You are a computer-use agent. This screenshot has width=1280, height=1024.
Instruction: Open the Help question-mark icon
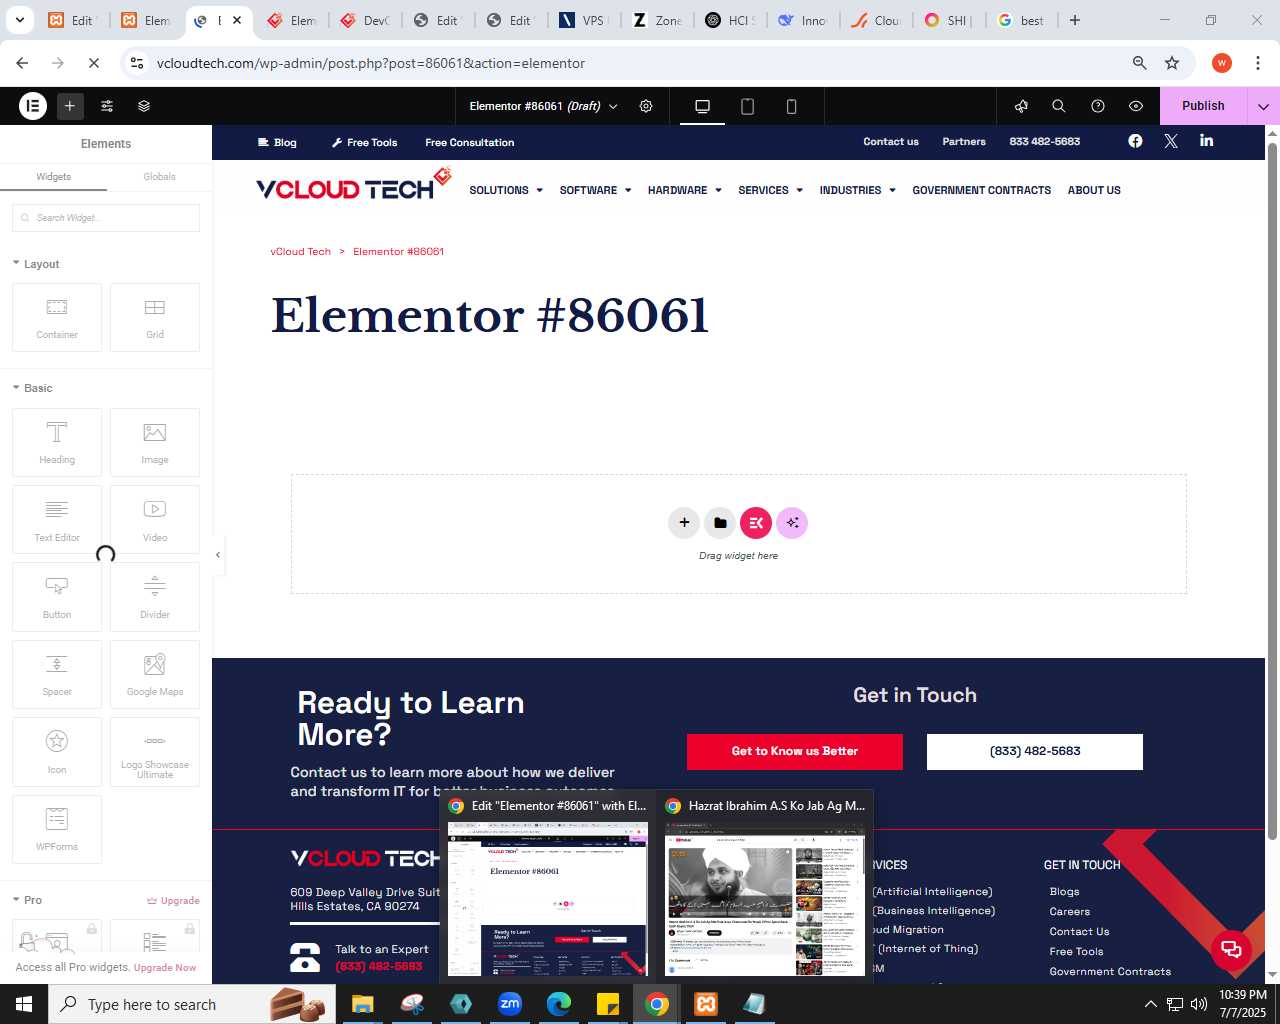click(x=1098, y=106)
